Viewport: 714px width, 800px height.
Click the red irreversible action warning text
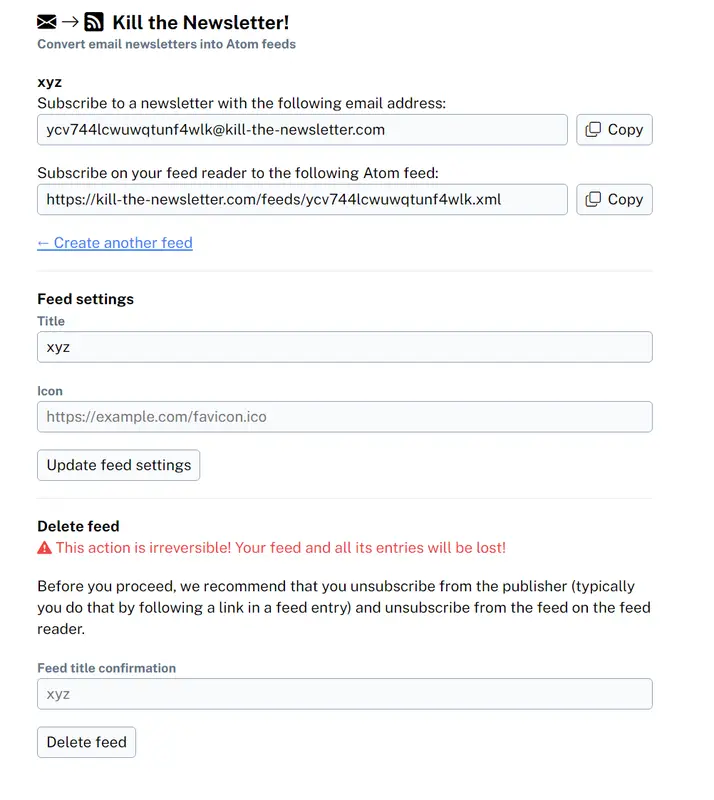280,548
